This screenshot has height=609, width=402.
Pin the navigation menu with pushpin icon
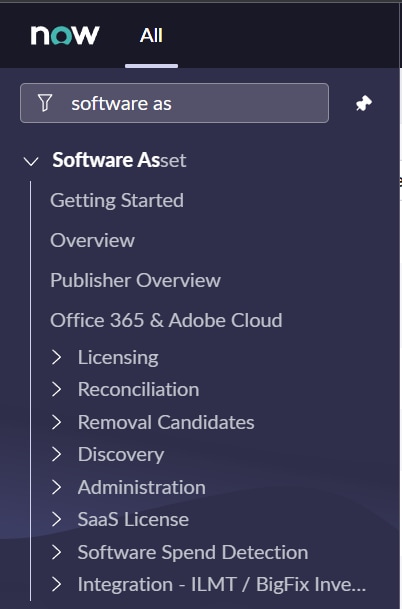point(364,103)
